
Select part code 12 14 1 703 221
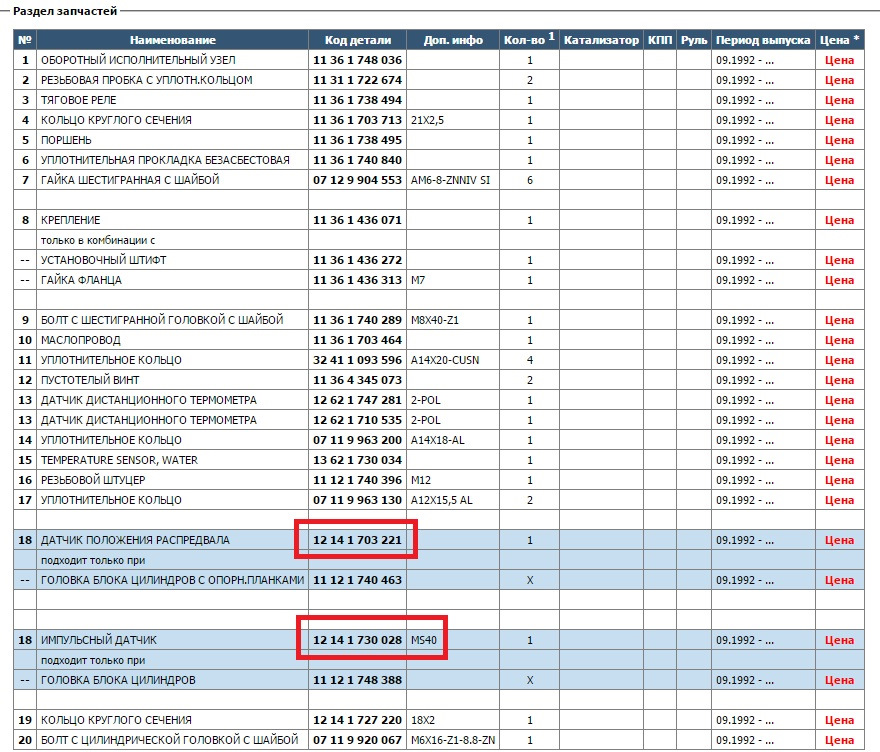(358, 540)
